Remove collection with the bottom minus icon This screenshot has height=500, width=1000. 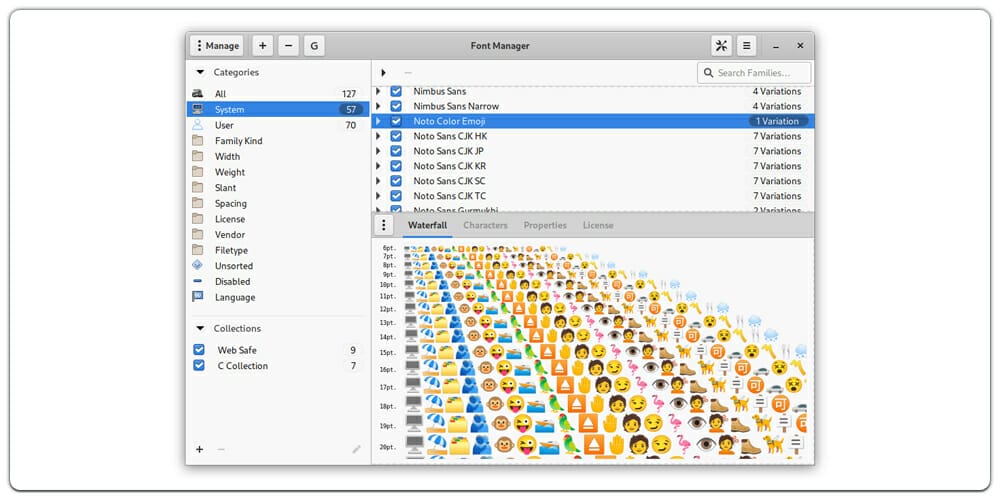221,450
